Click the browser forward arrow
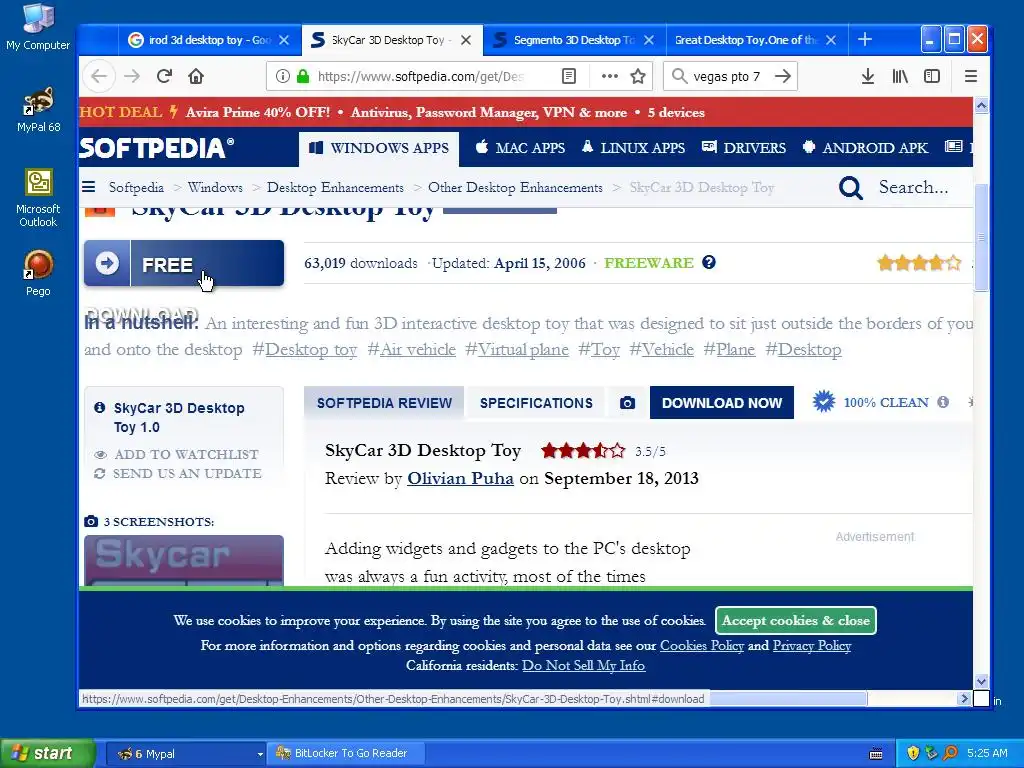 (132, 76)
